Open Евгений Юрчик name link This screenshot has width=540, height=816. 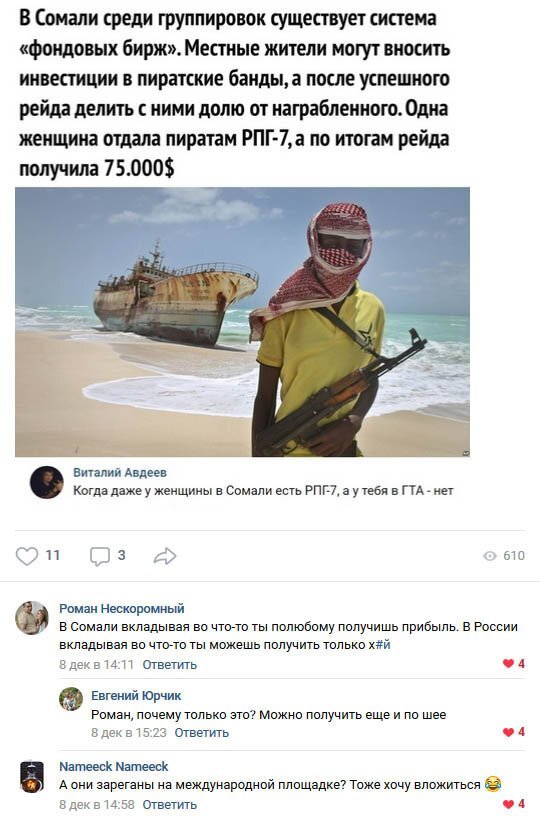136,695
